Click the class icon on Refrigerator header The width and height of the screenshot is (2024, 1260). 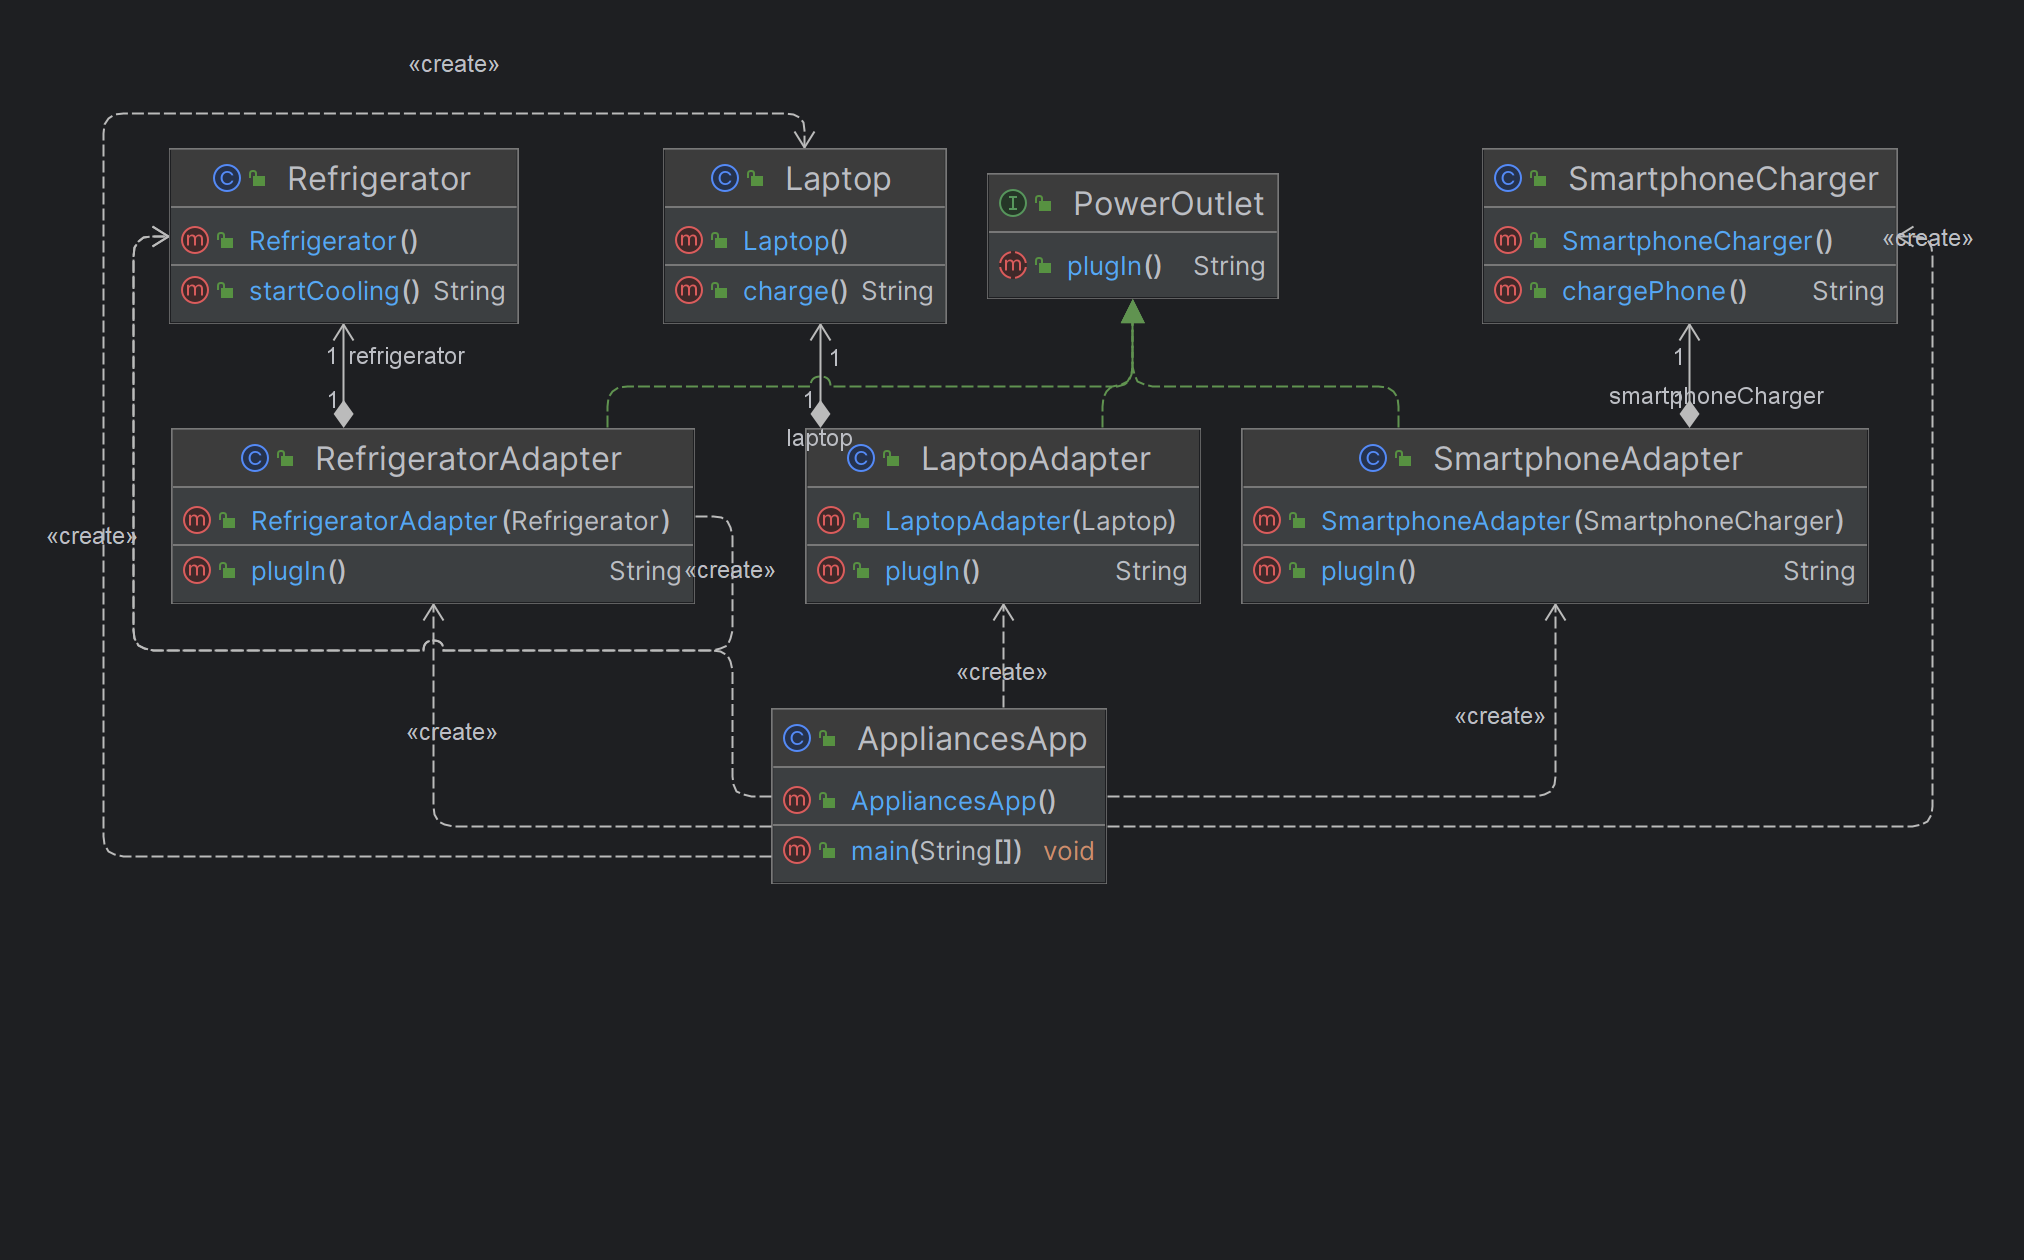click(228, 178)
